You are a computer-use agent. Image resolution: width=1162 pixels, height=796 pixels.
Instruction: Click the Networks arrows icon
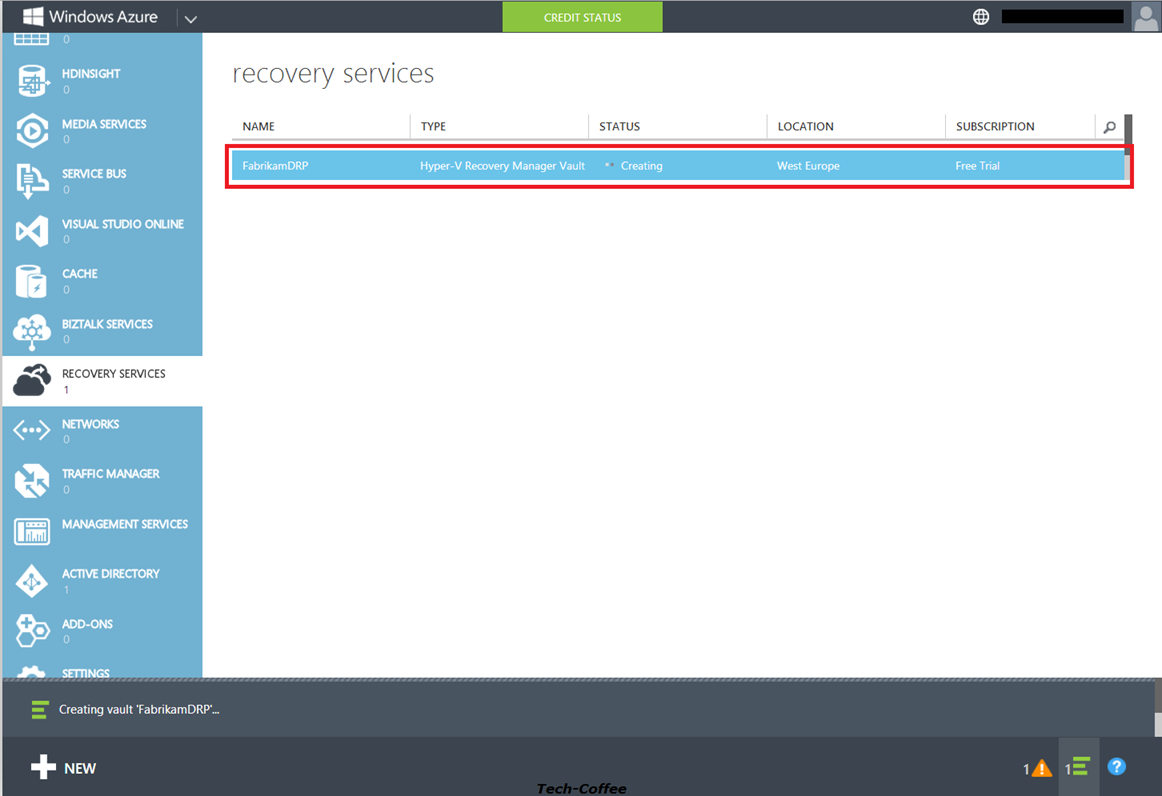click(x=32, y=430)
